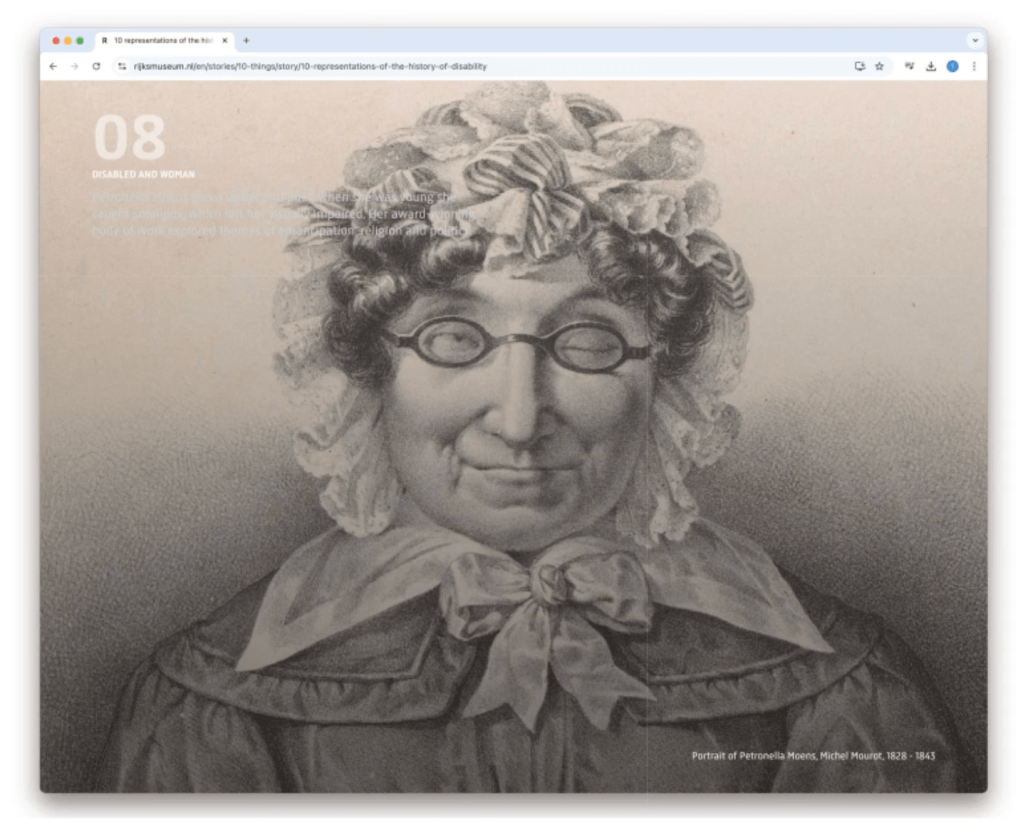Viewport: 1023px width, 832px height.
Task: Open the browser downloads icon
Action: pyautogui.click(x=931, y=66)
